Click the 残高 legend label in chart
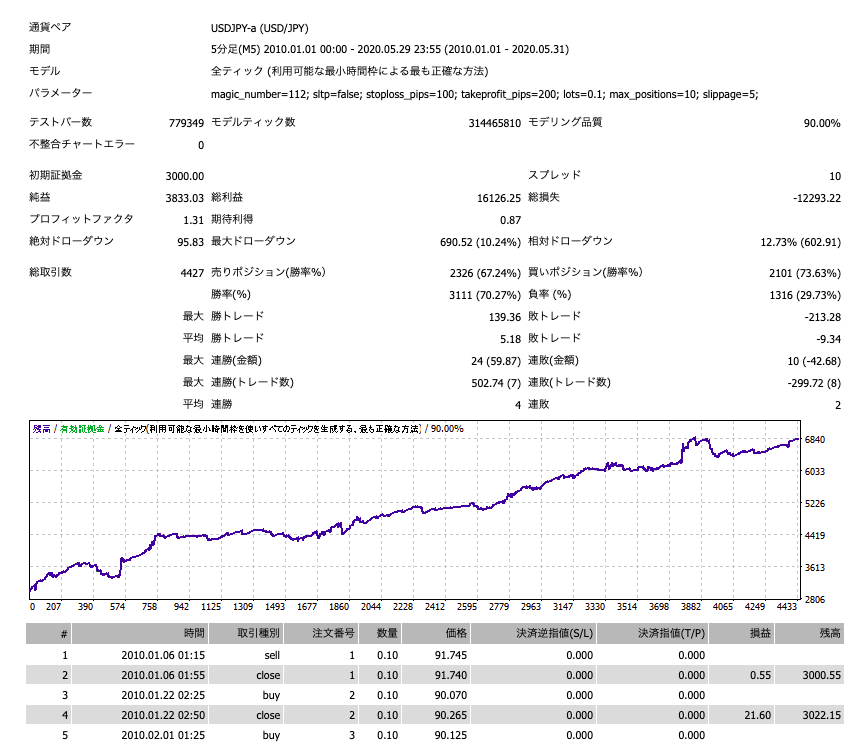This screenshot has height=743, width=861. pos(42,429)
